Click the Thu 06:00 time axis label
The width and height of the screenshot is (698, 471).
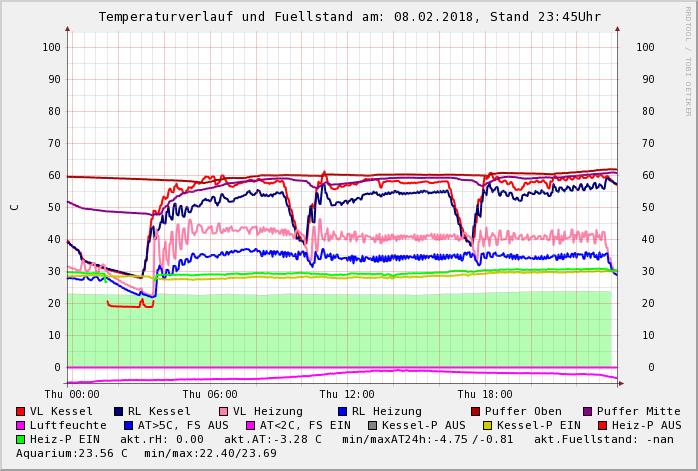click(210, 394)
